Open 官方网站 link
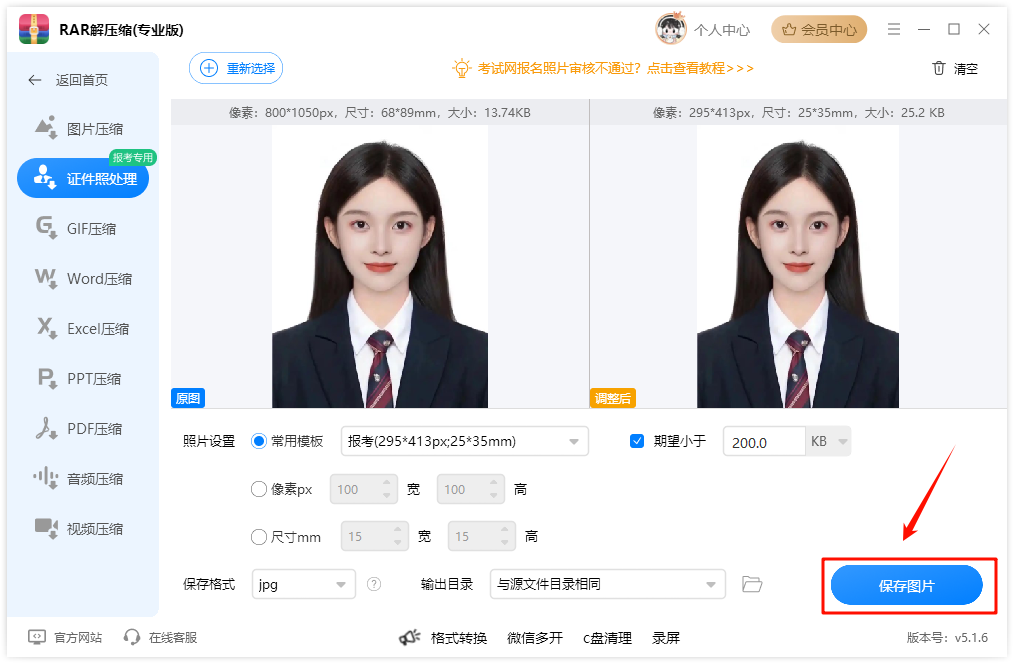 [65, 637]
